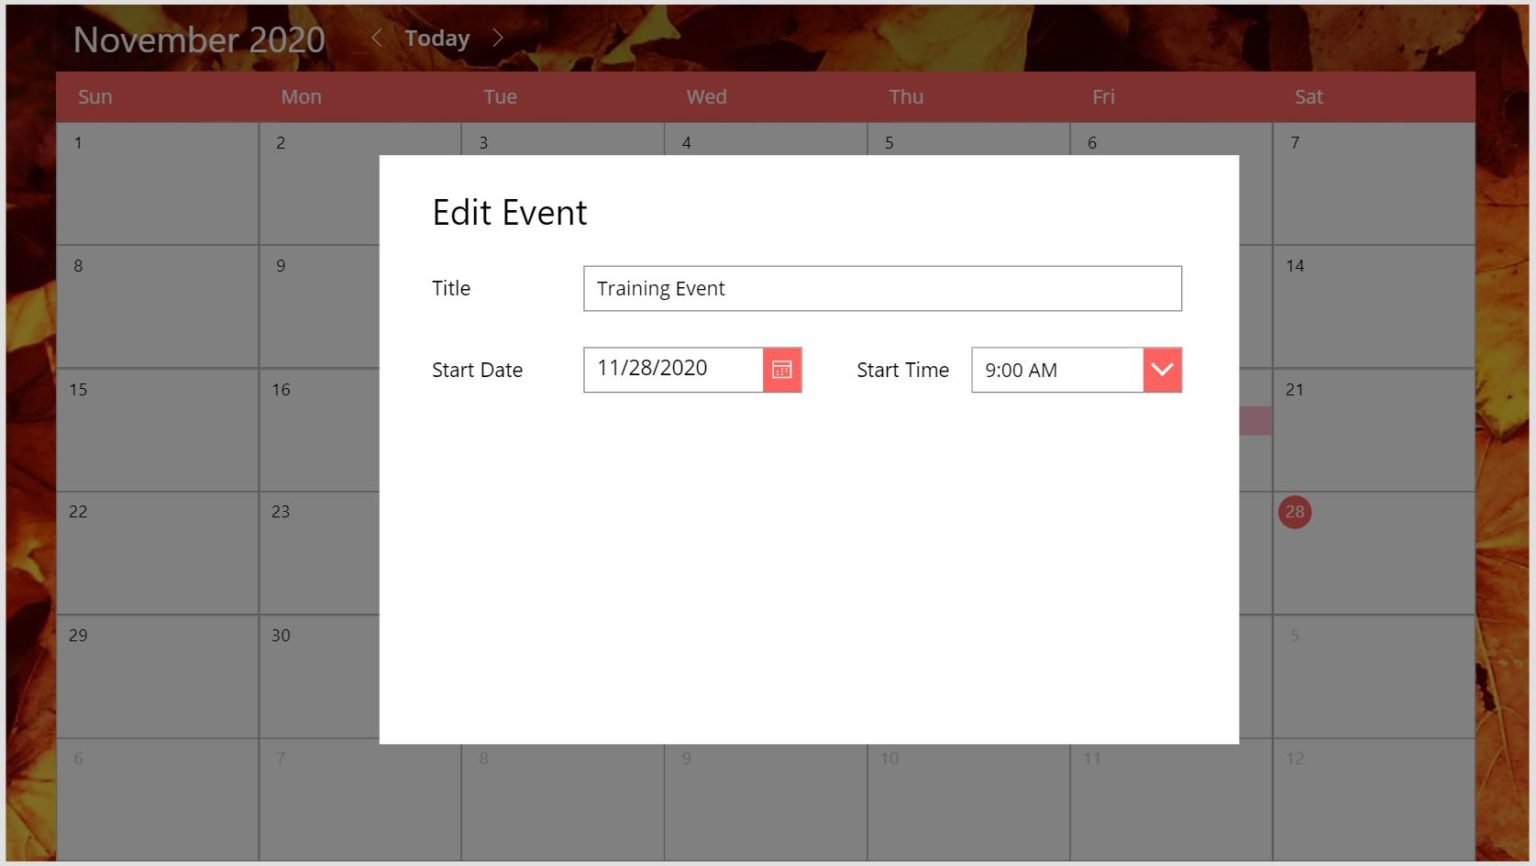Expand the Start Time dropdown arrow

(1161, 369)
